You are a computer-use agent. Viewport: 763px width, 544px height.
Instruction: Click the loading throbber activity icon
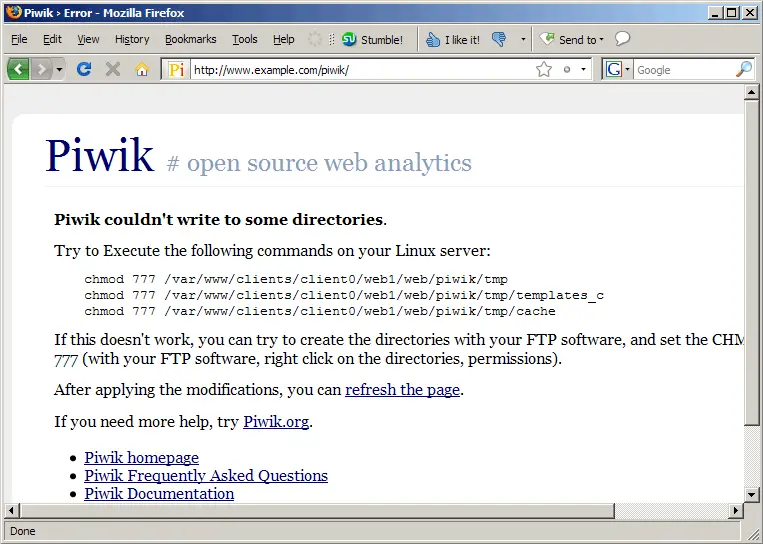point(315,39)
